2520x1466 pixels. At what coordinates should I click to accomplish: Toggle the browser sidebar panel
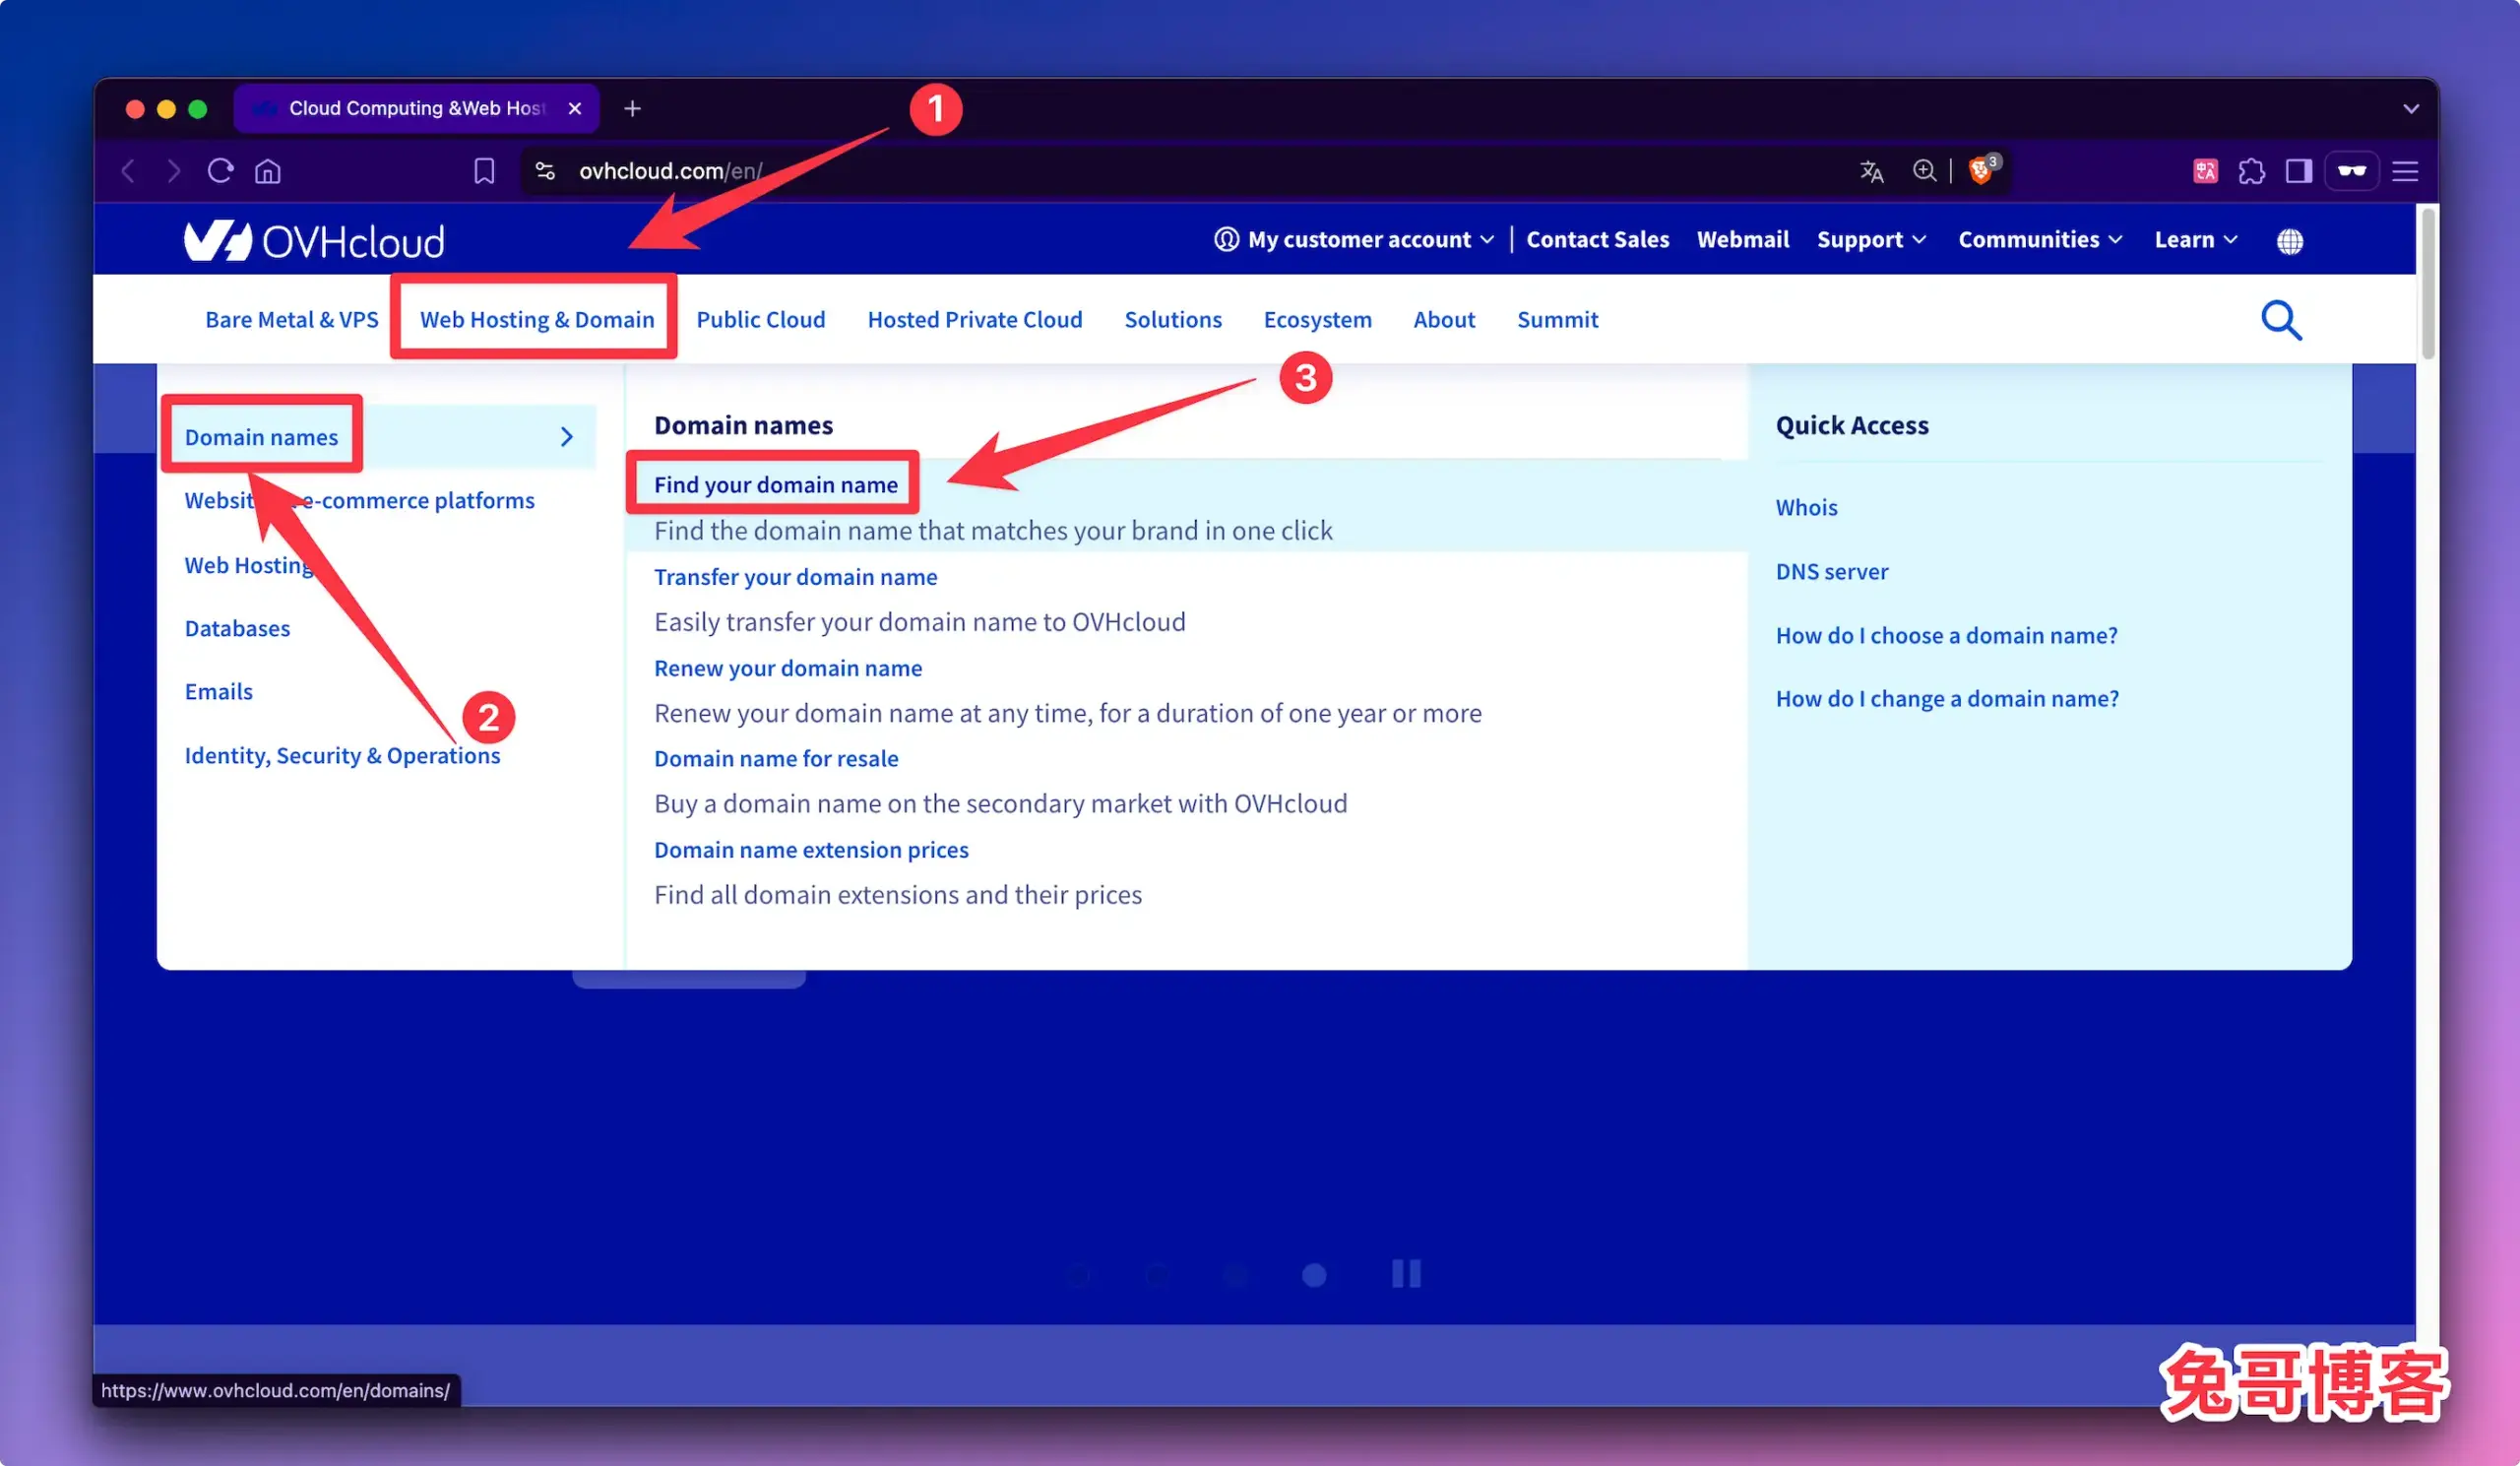tap(2298, 171)
